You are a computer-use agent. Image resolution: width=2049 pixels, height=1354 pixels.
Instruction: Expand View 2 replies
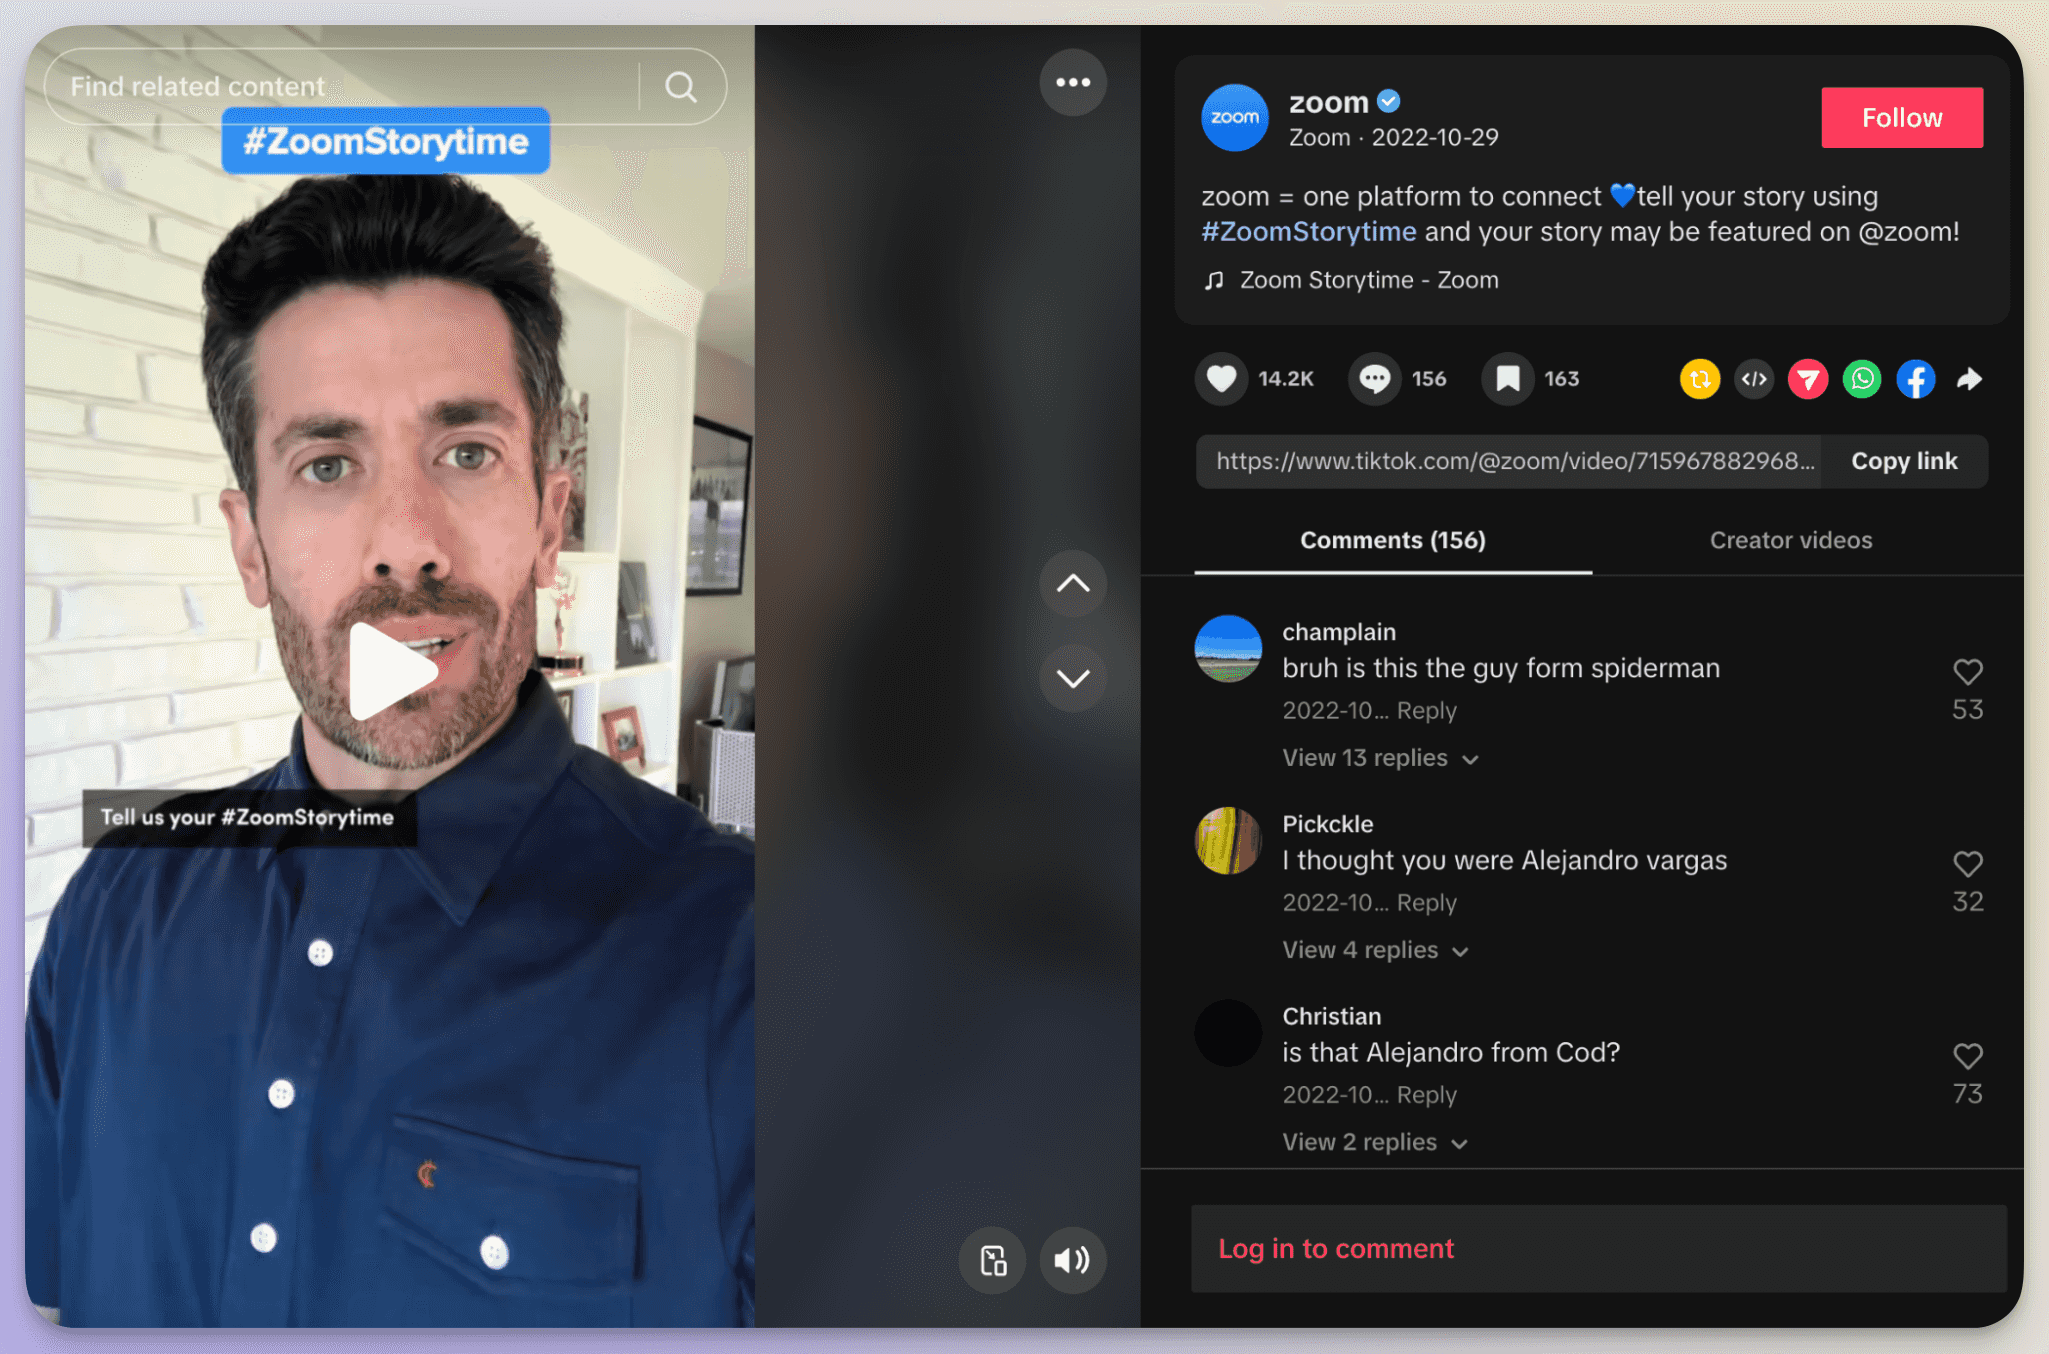tap(1375, 1142)
